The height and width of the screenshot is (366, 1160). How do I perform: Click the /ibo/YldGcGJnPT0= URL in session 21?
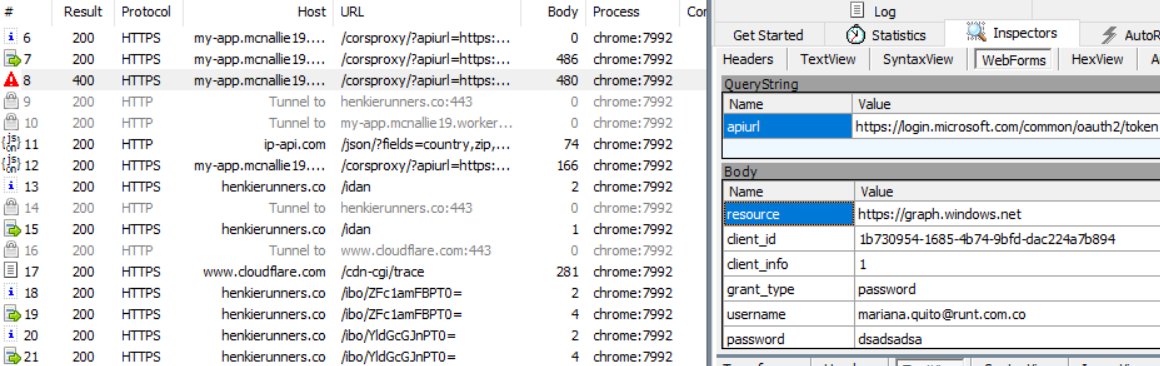pyautogui.click(x=398, y=357)
